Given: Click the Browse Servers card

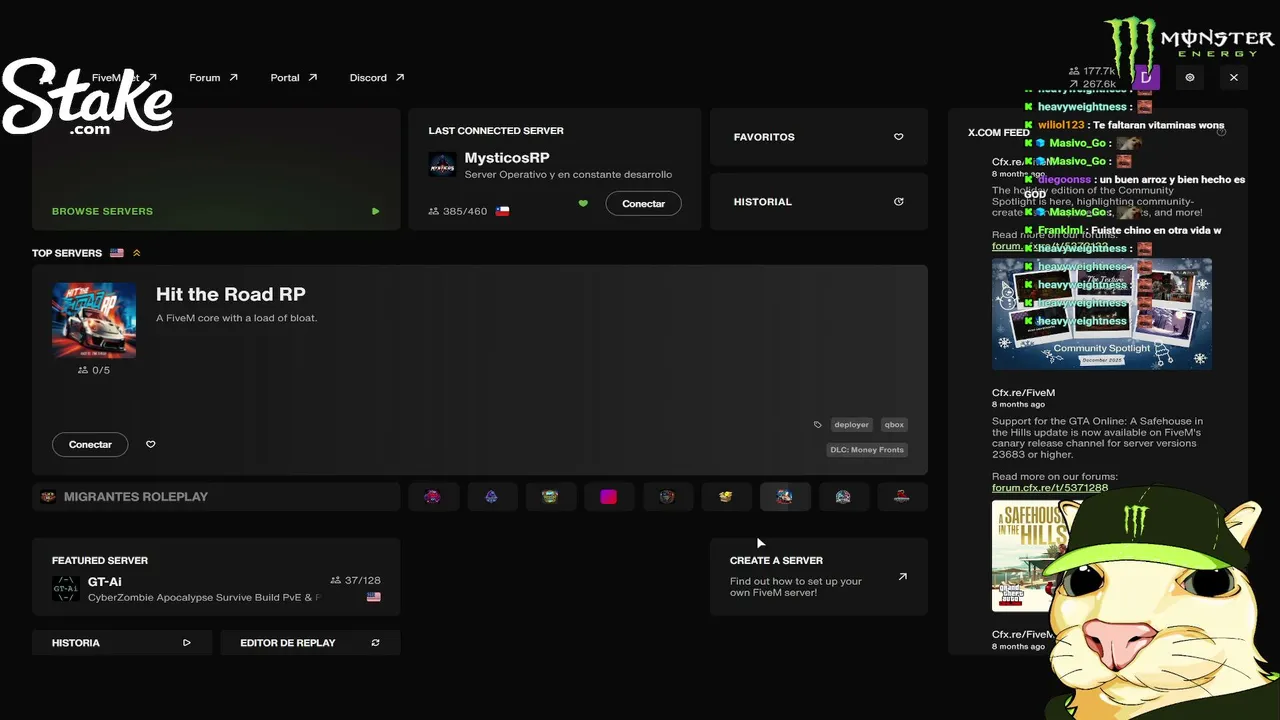Looking at the screenshot, I should (x=216, y=170).
